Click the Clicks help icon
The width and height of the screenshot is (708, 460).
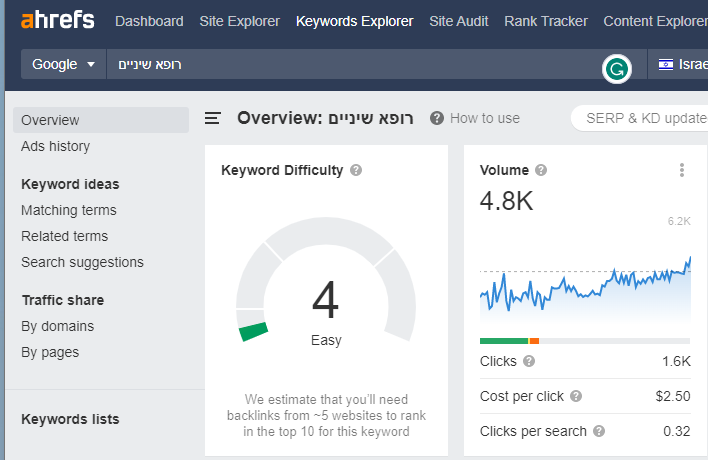pos(529,361)
